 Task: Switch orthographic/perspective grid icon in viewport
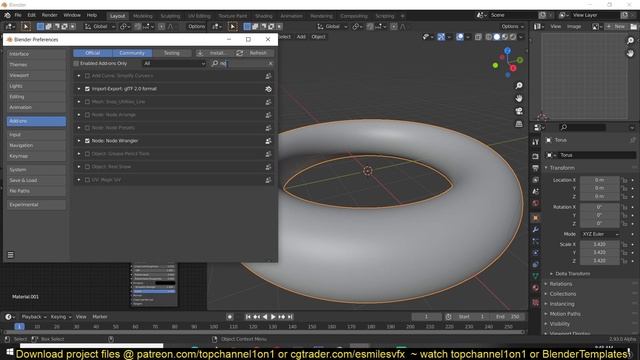(519, 124)
